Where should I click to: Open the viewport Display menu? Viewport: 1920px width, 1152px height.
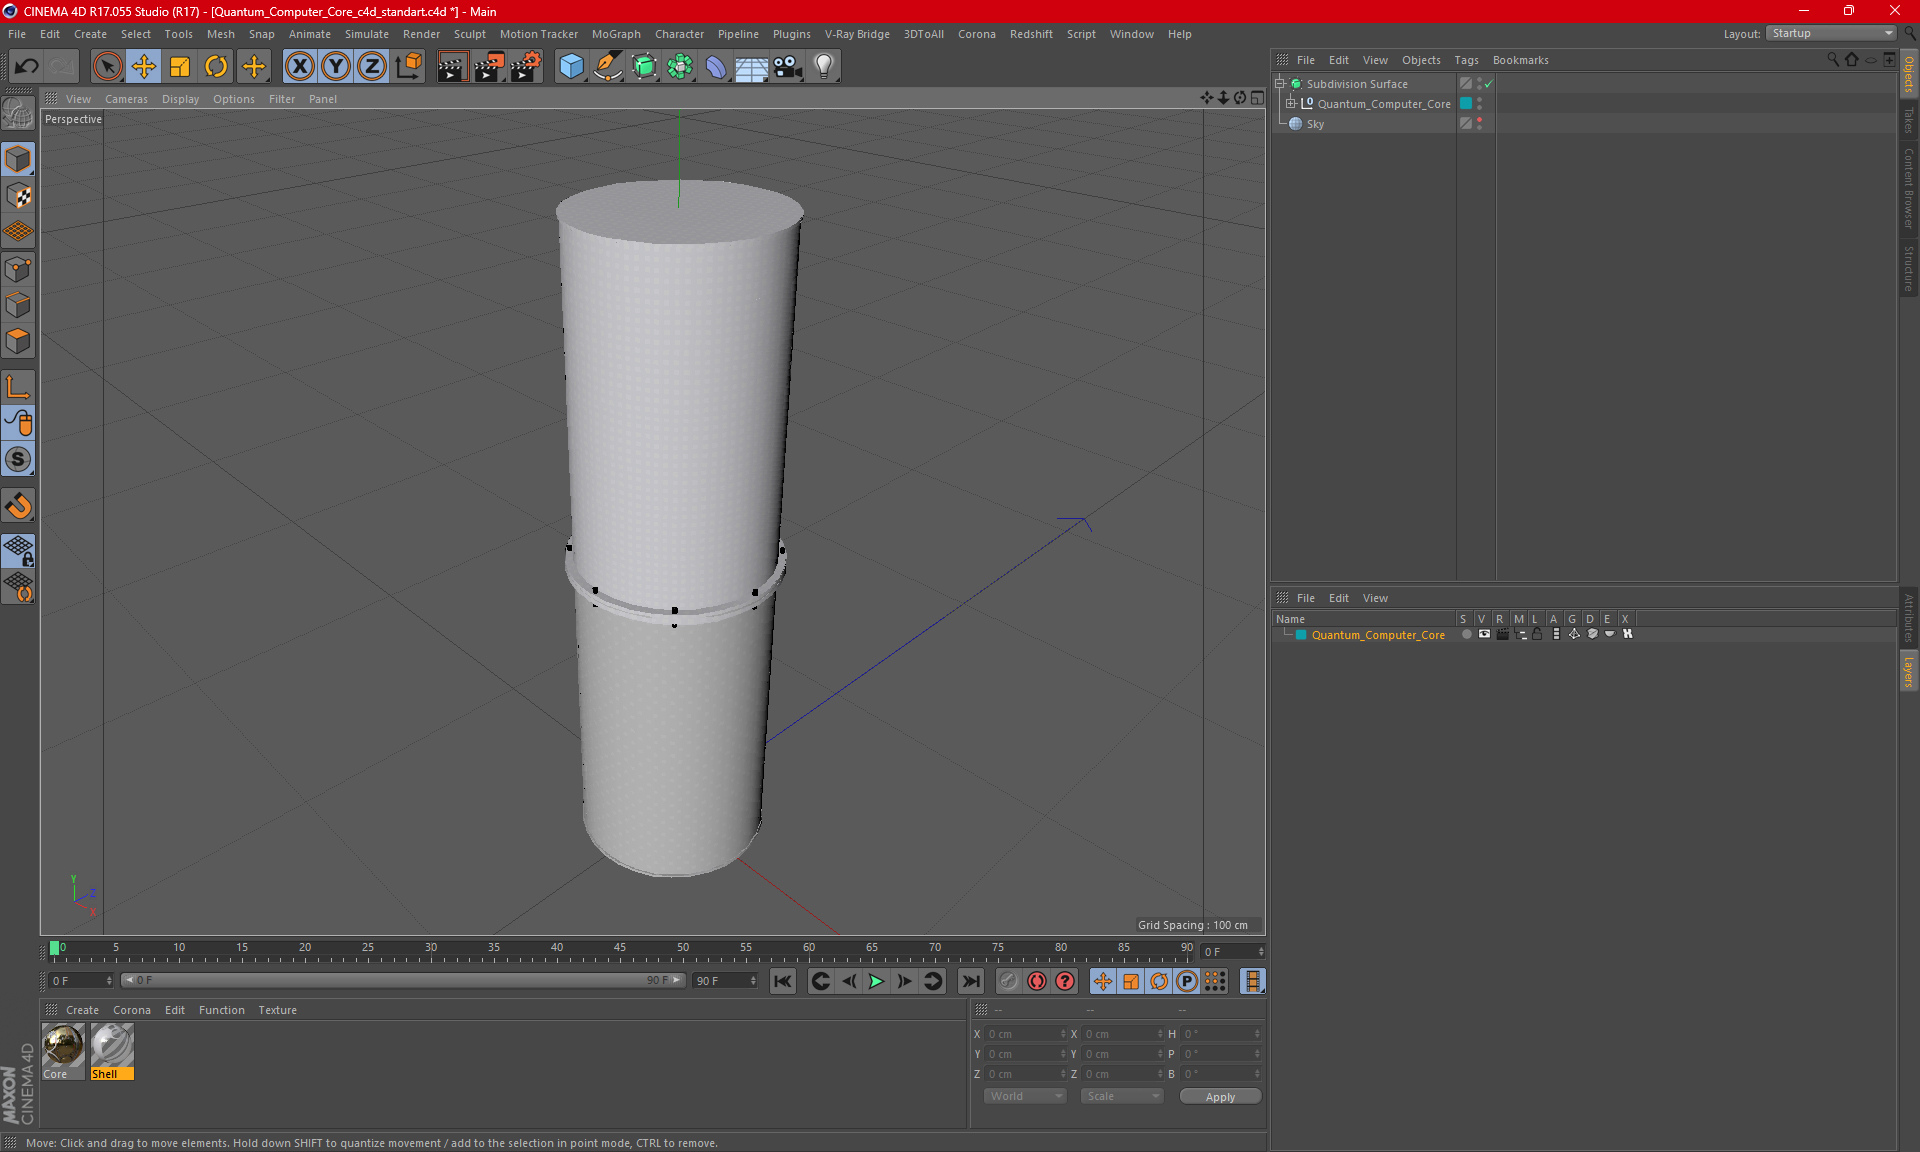pos(180,99)
